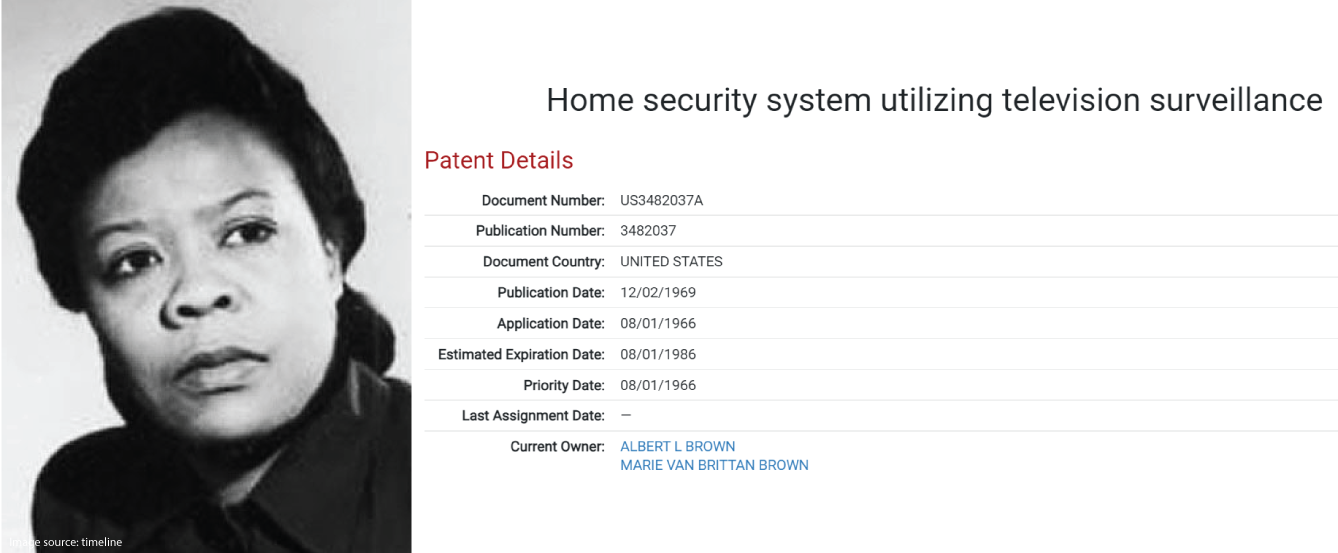Click the Document Country label
The height and width of the screenshot is (553, 1338).
click(x=544, y=262)
